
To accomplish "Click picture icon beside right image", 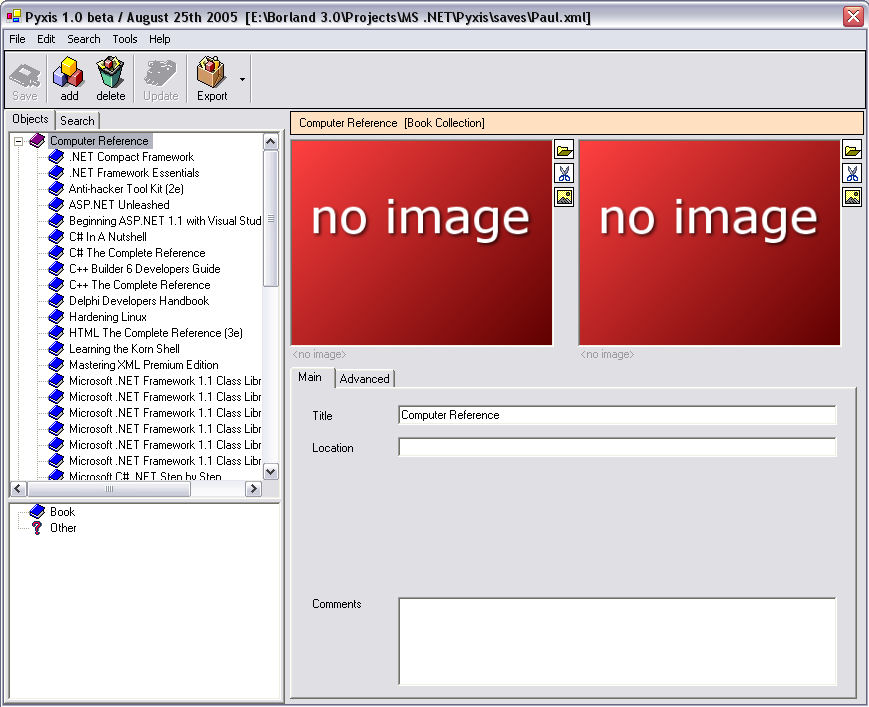I will pos(852,197).
